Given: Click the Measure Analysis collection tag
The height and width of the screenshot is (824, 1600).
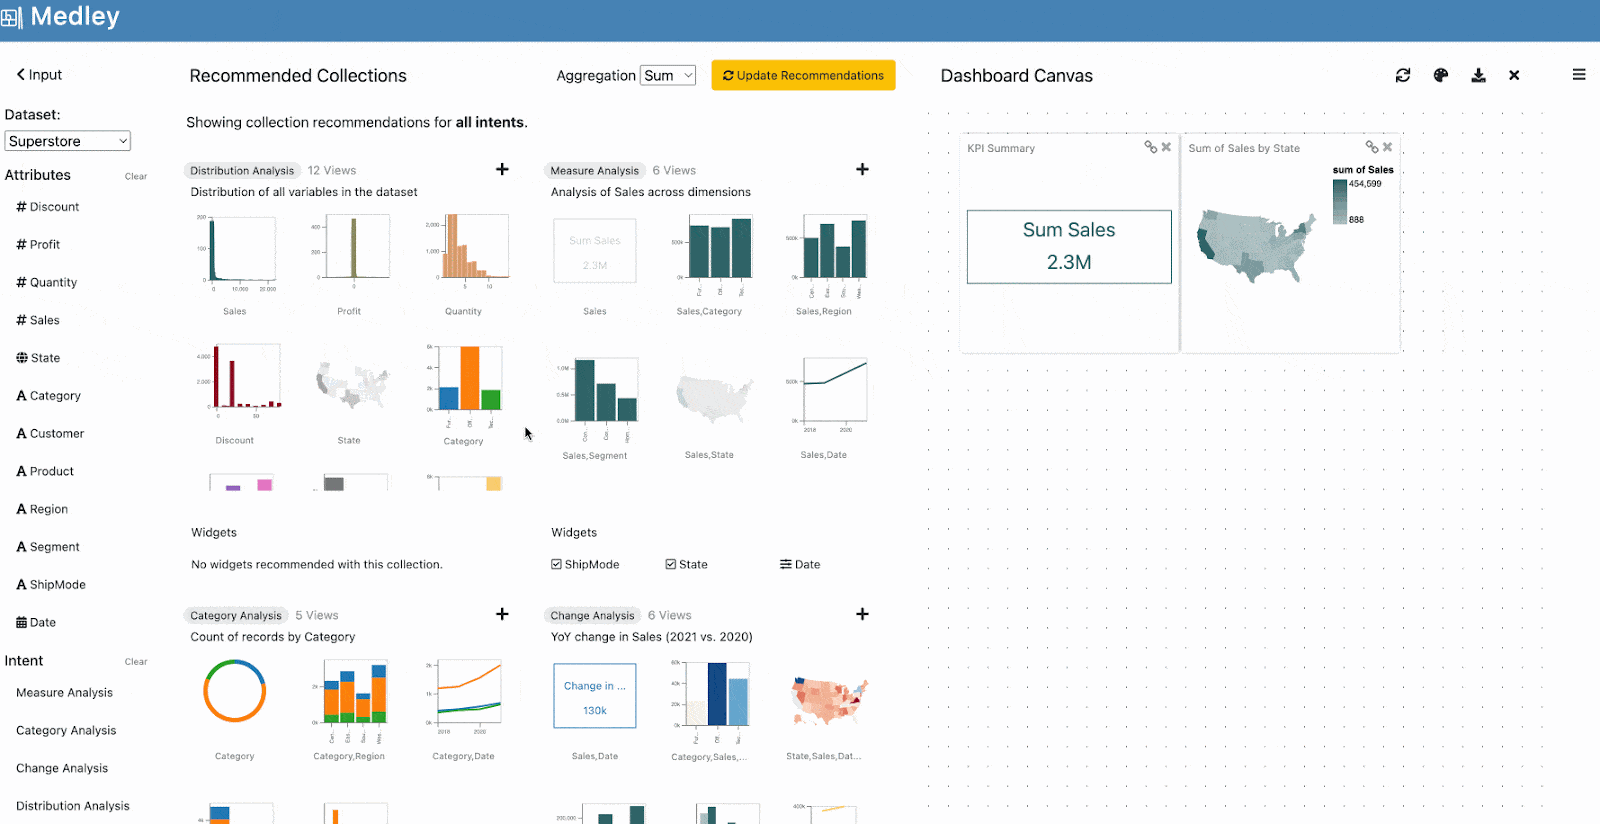Looking at the screenshot, I should pyautogui.click(x=594, y=171).
